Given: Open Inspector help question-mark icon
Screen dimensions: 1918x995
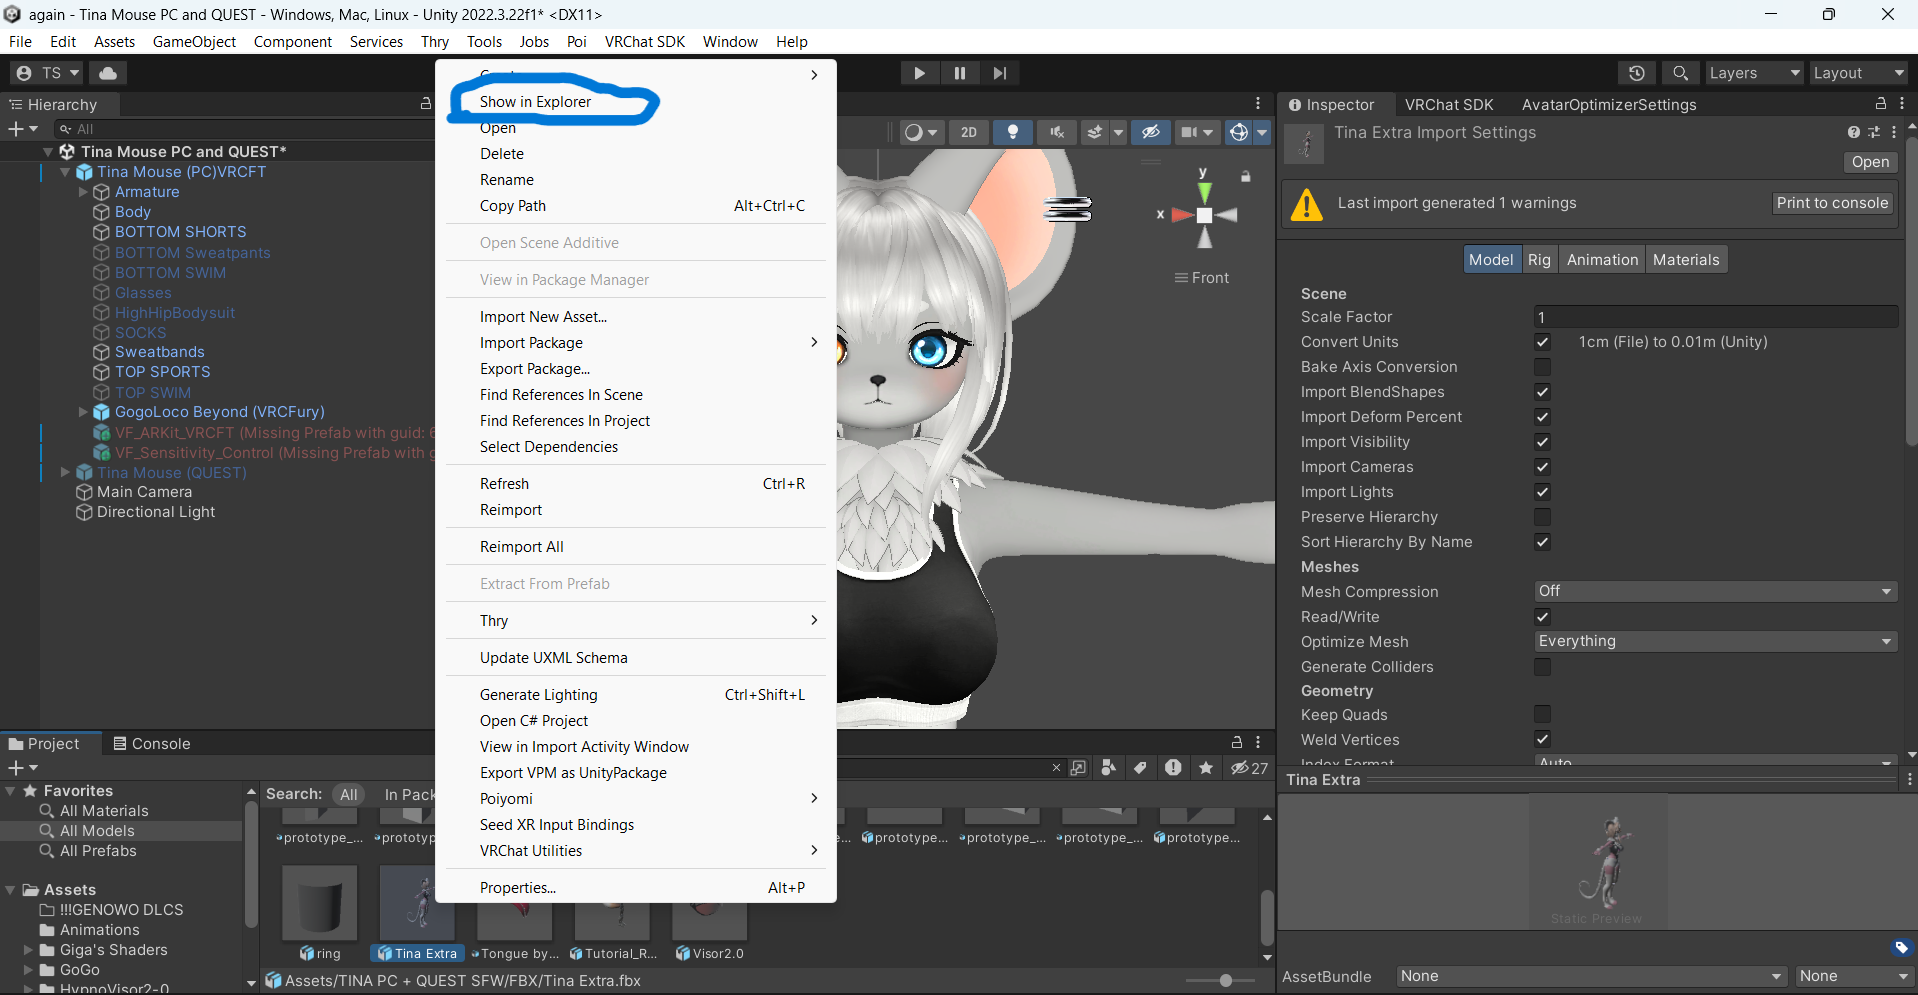Looking at the screenshot, I should click(1854, 132).
